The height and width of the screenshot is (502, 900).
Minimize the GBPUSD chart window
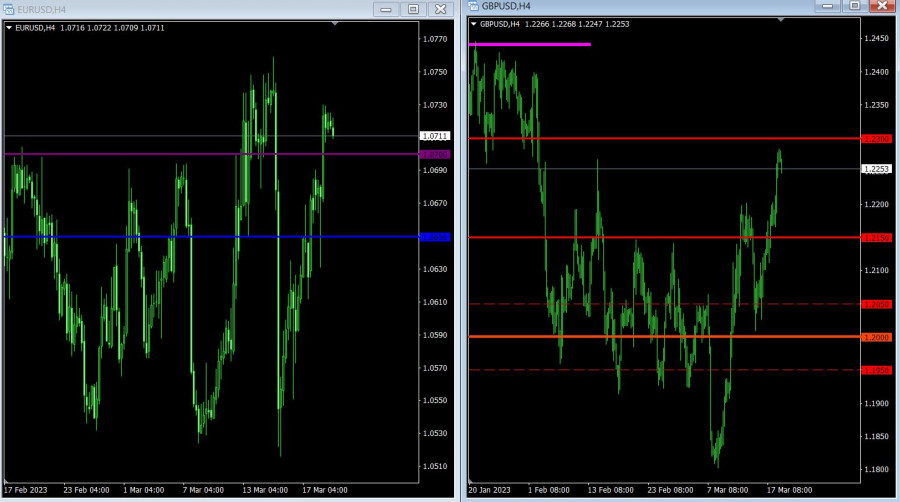(826, 6)
